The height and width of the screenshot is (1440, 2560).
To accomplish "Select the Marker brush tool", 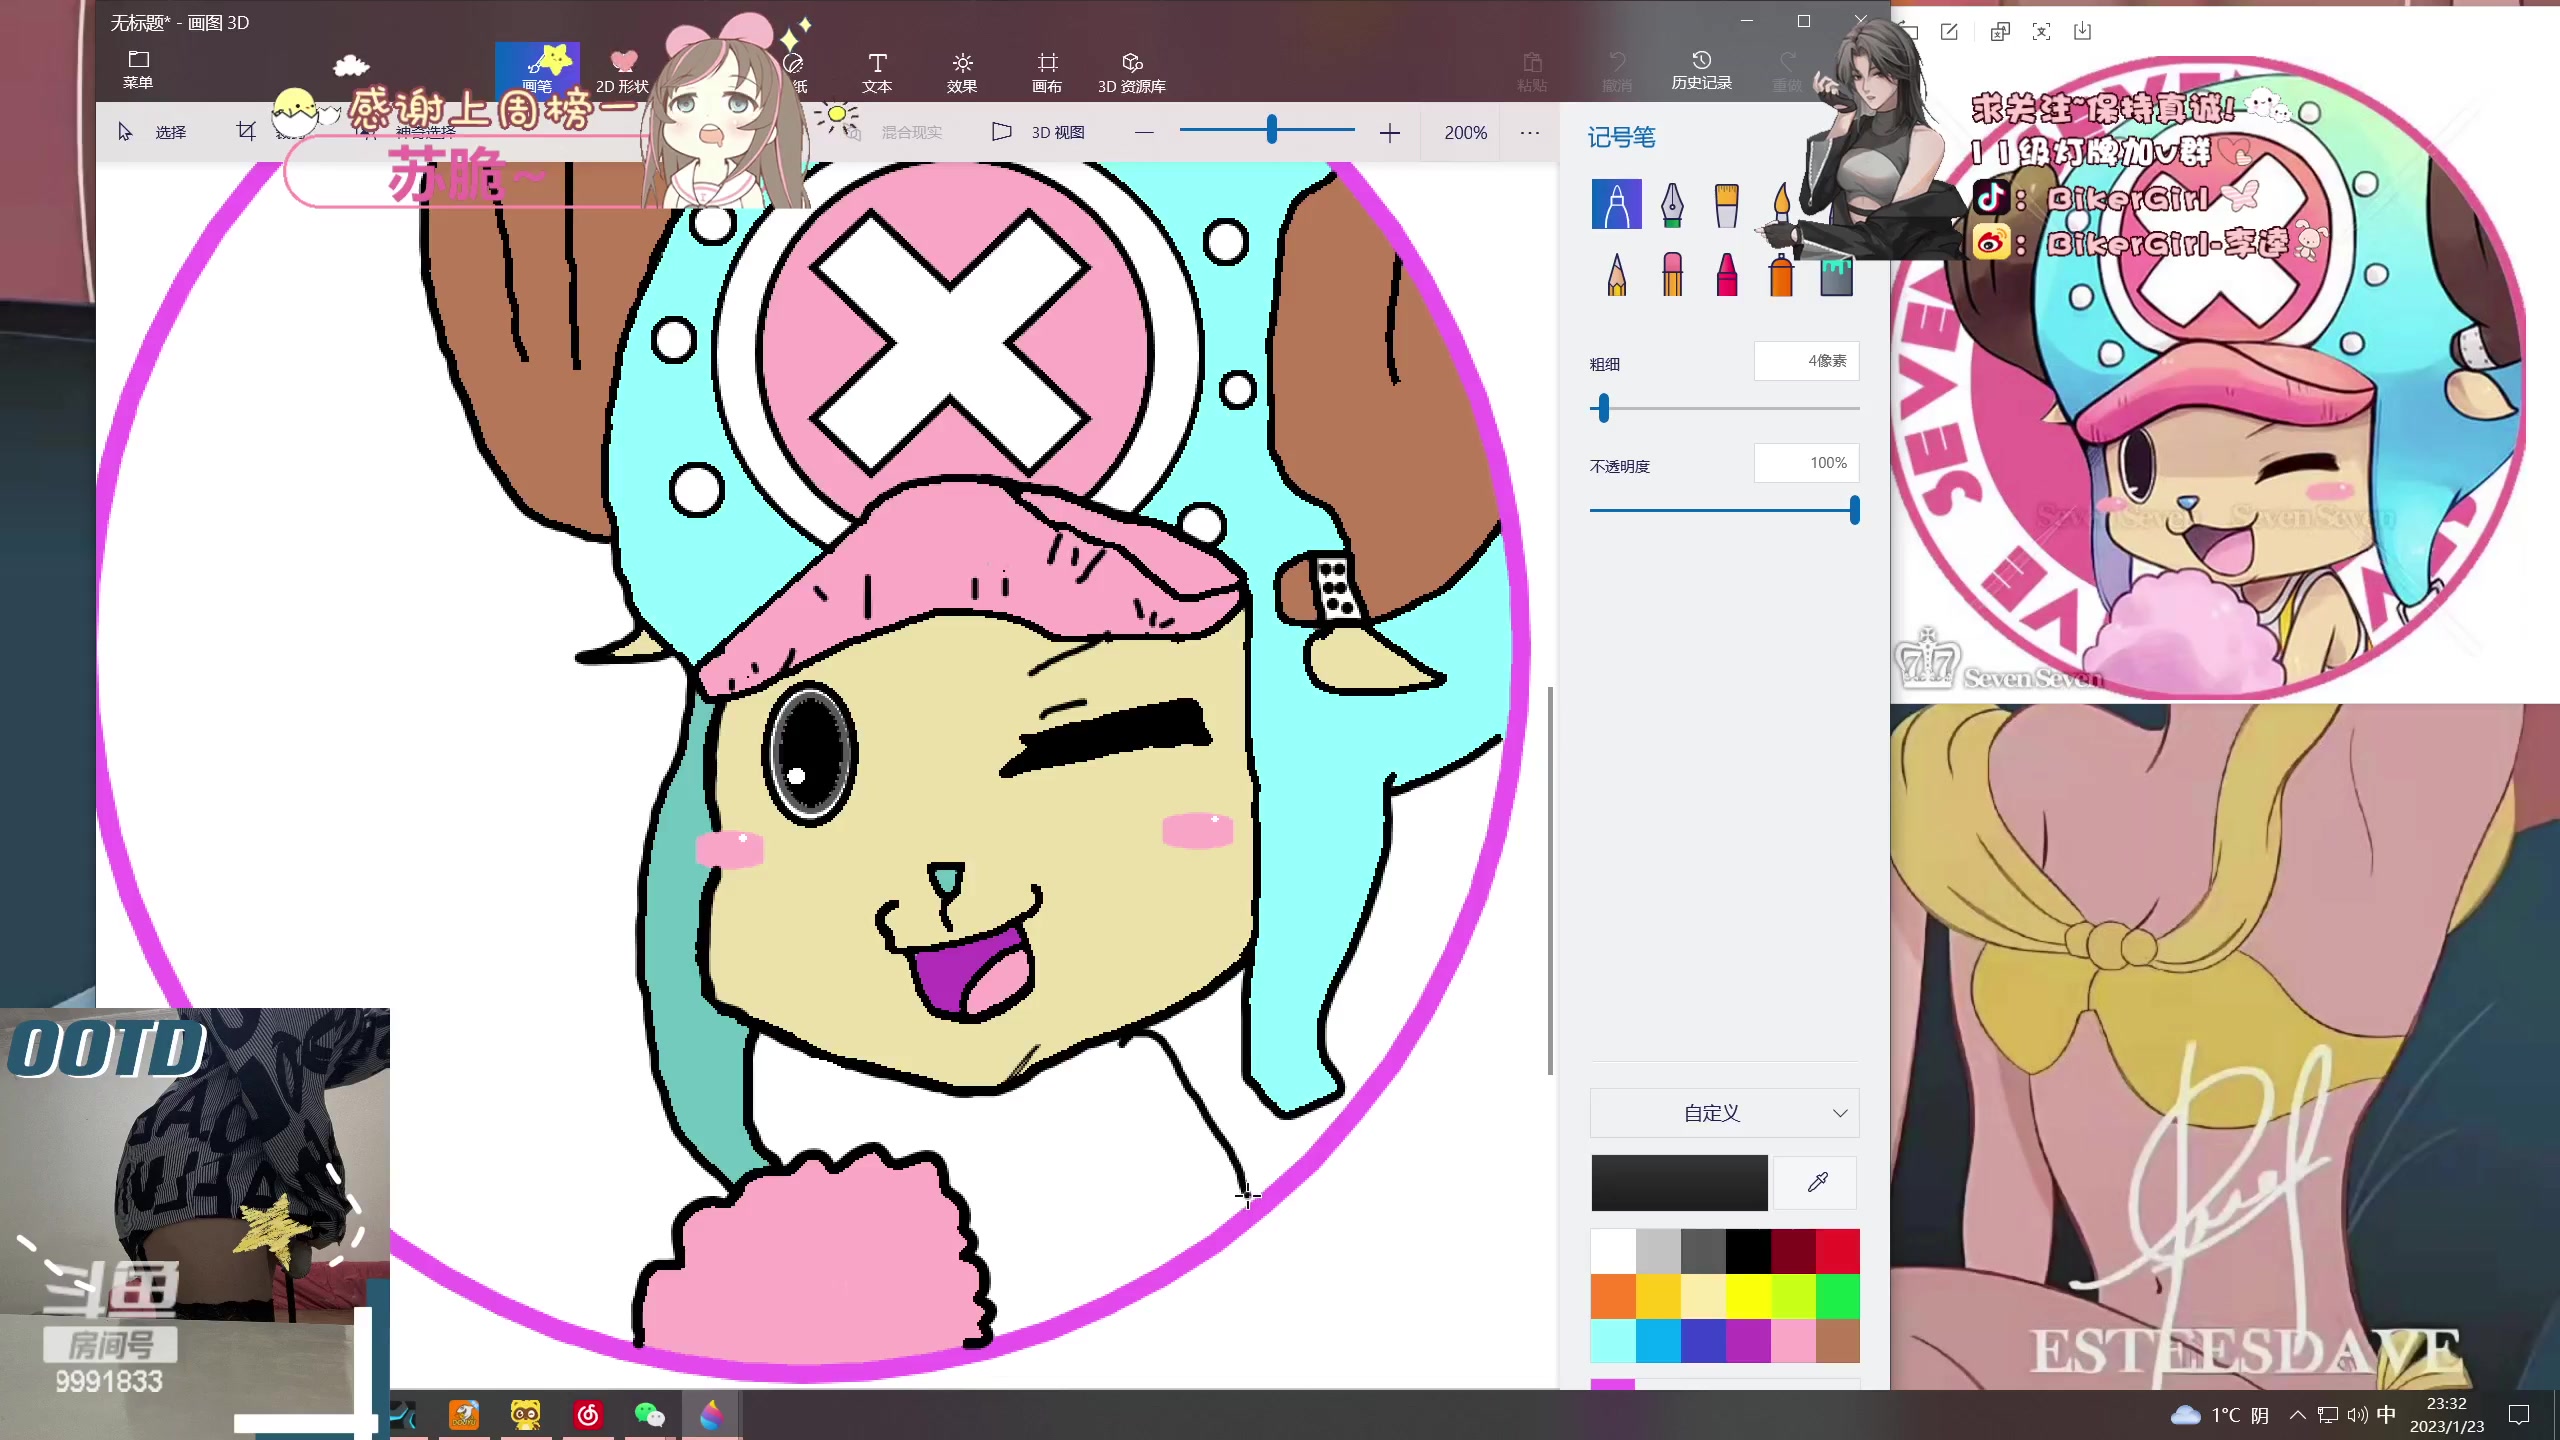I will (x=1616, y=204).
